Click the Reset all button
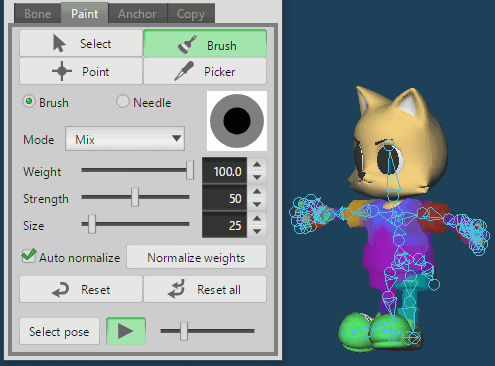495x366 pixels. pos(205,289)
